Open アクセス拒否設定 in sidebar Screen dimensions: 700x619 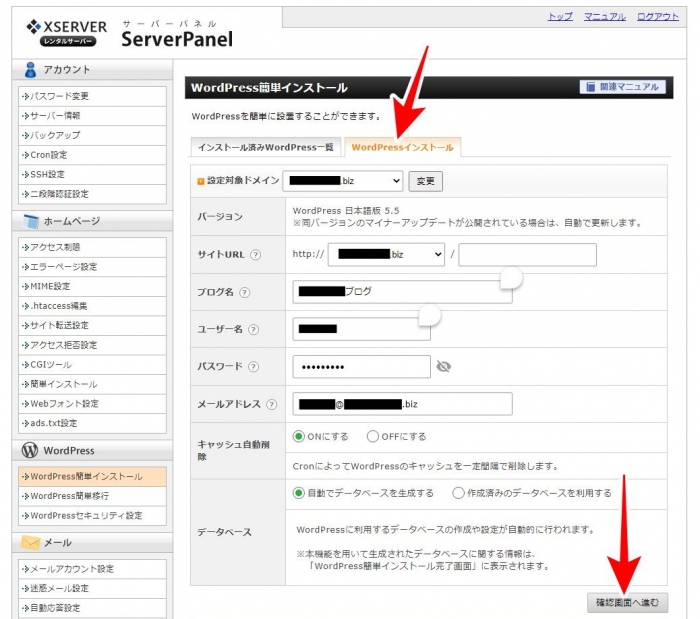point(92,345)
